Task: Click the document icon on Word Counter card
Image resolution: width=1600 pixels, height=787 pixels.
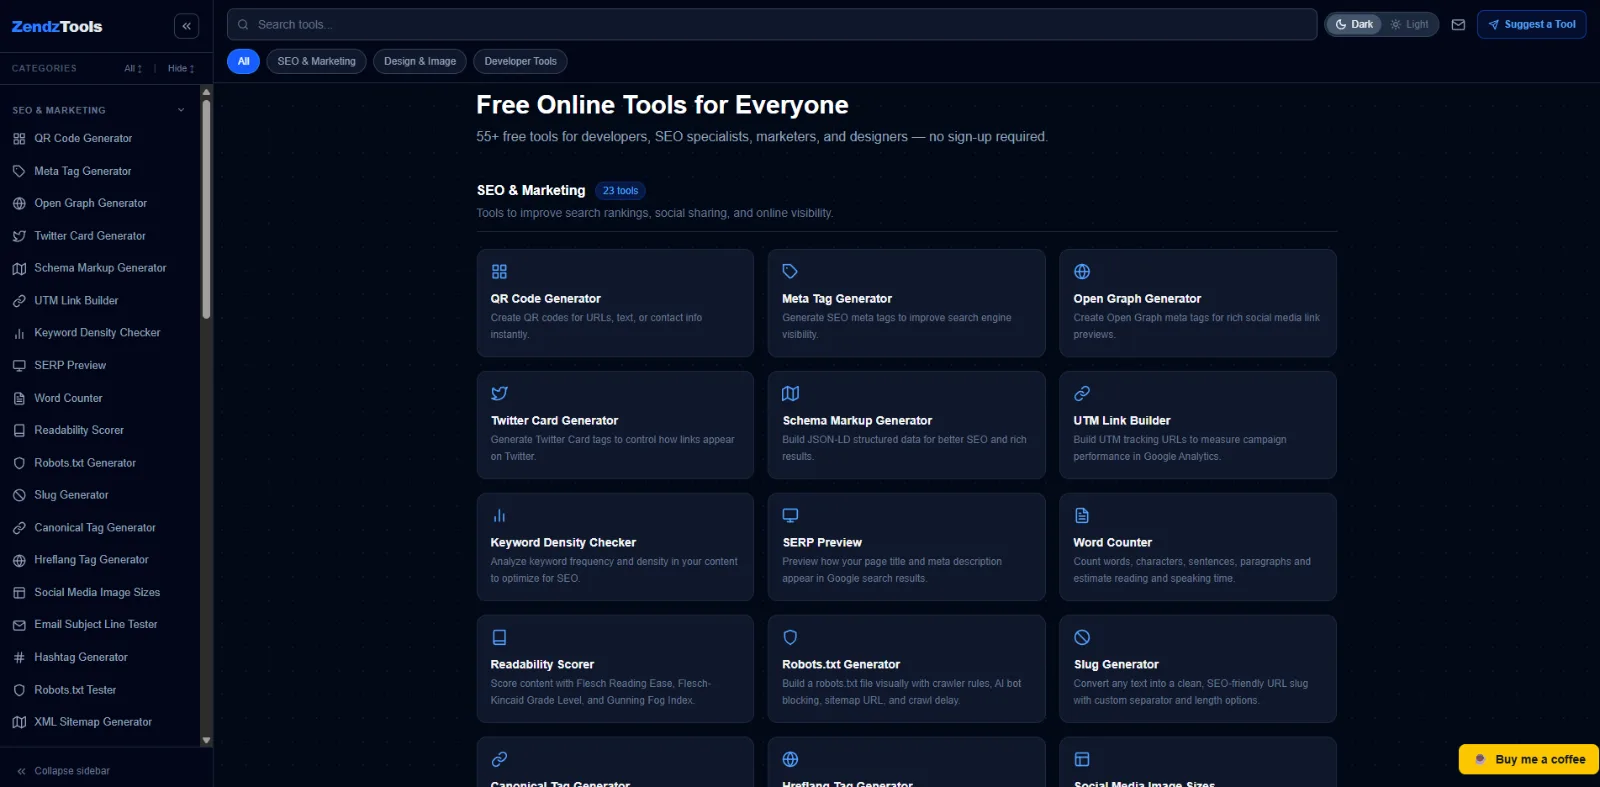Action: pos(1082,515)
